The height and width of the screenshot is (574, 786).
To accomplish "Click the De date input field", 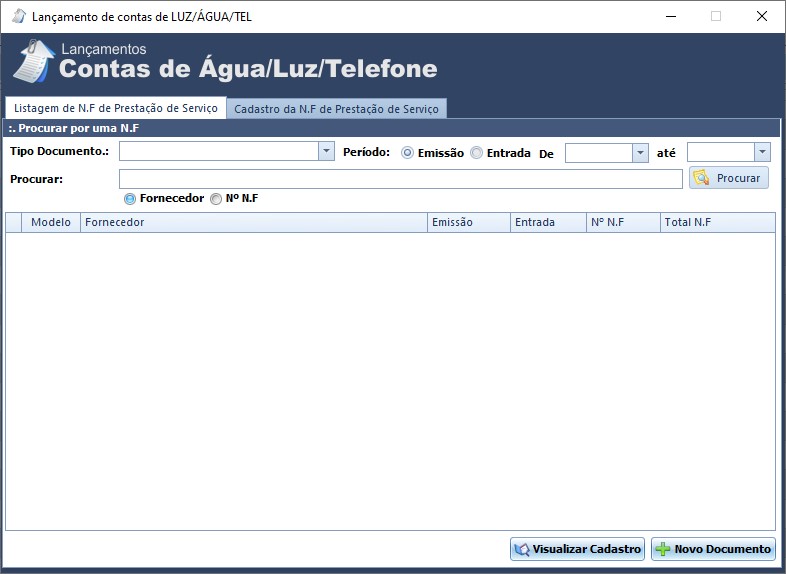I will (599, 153).
